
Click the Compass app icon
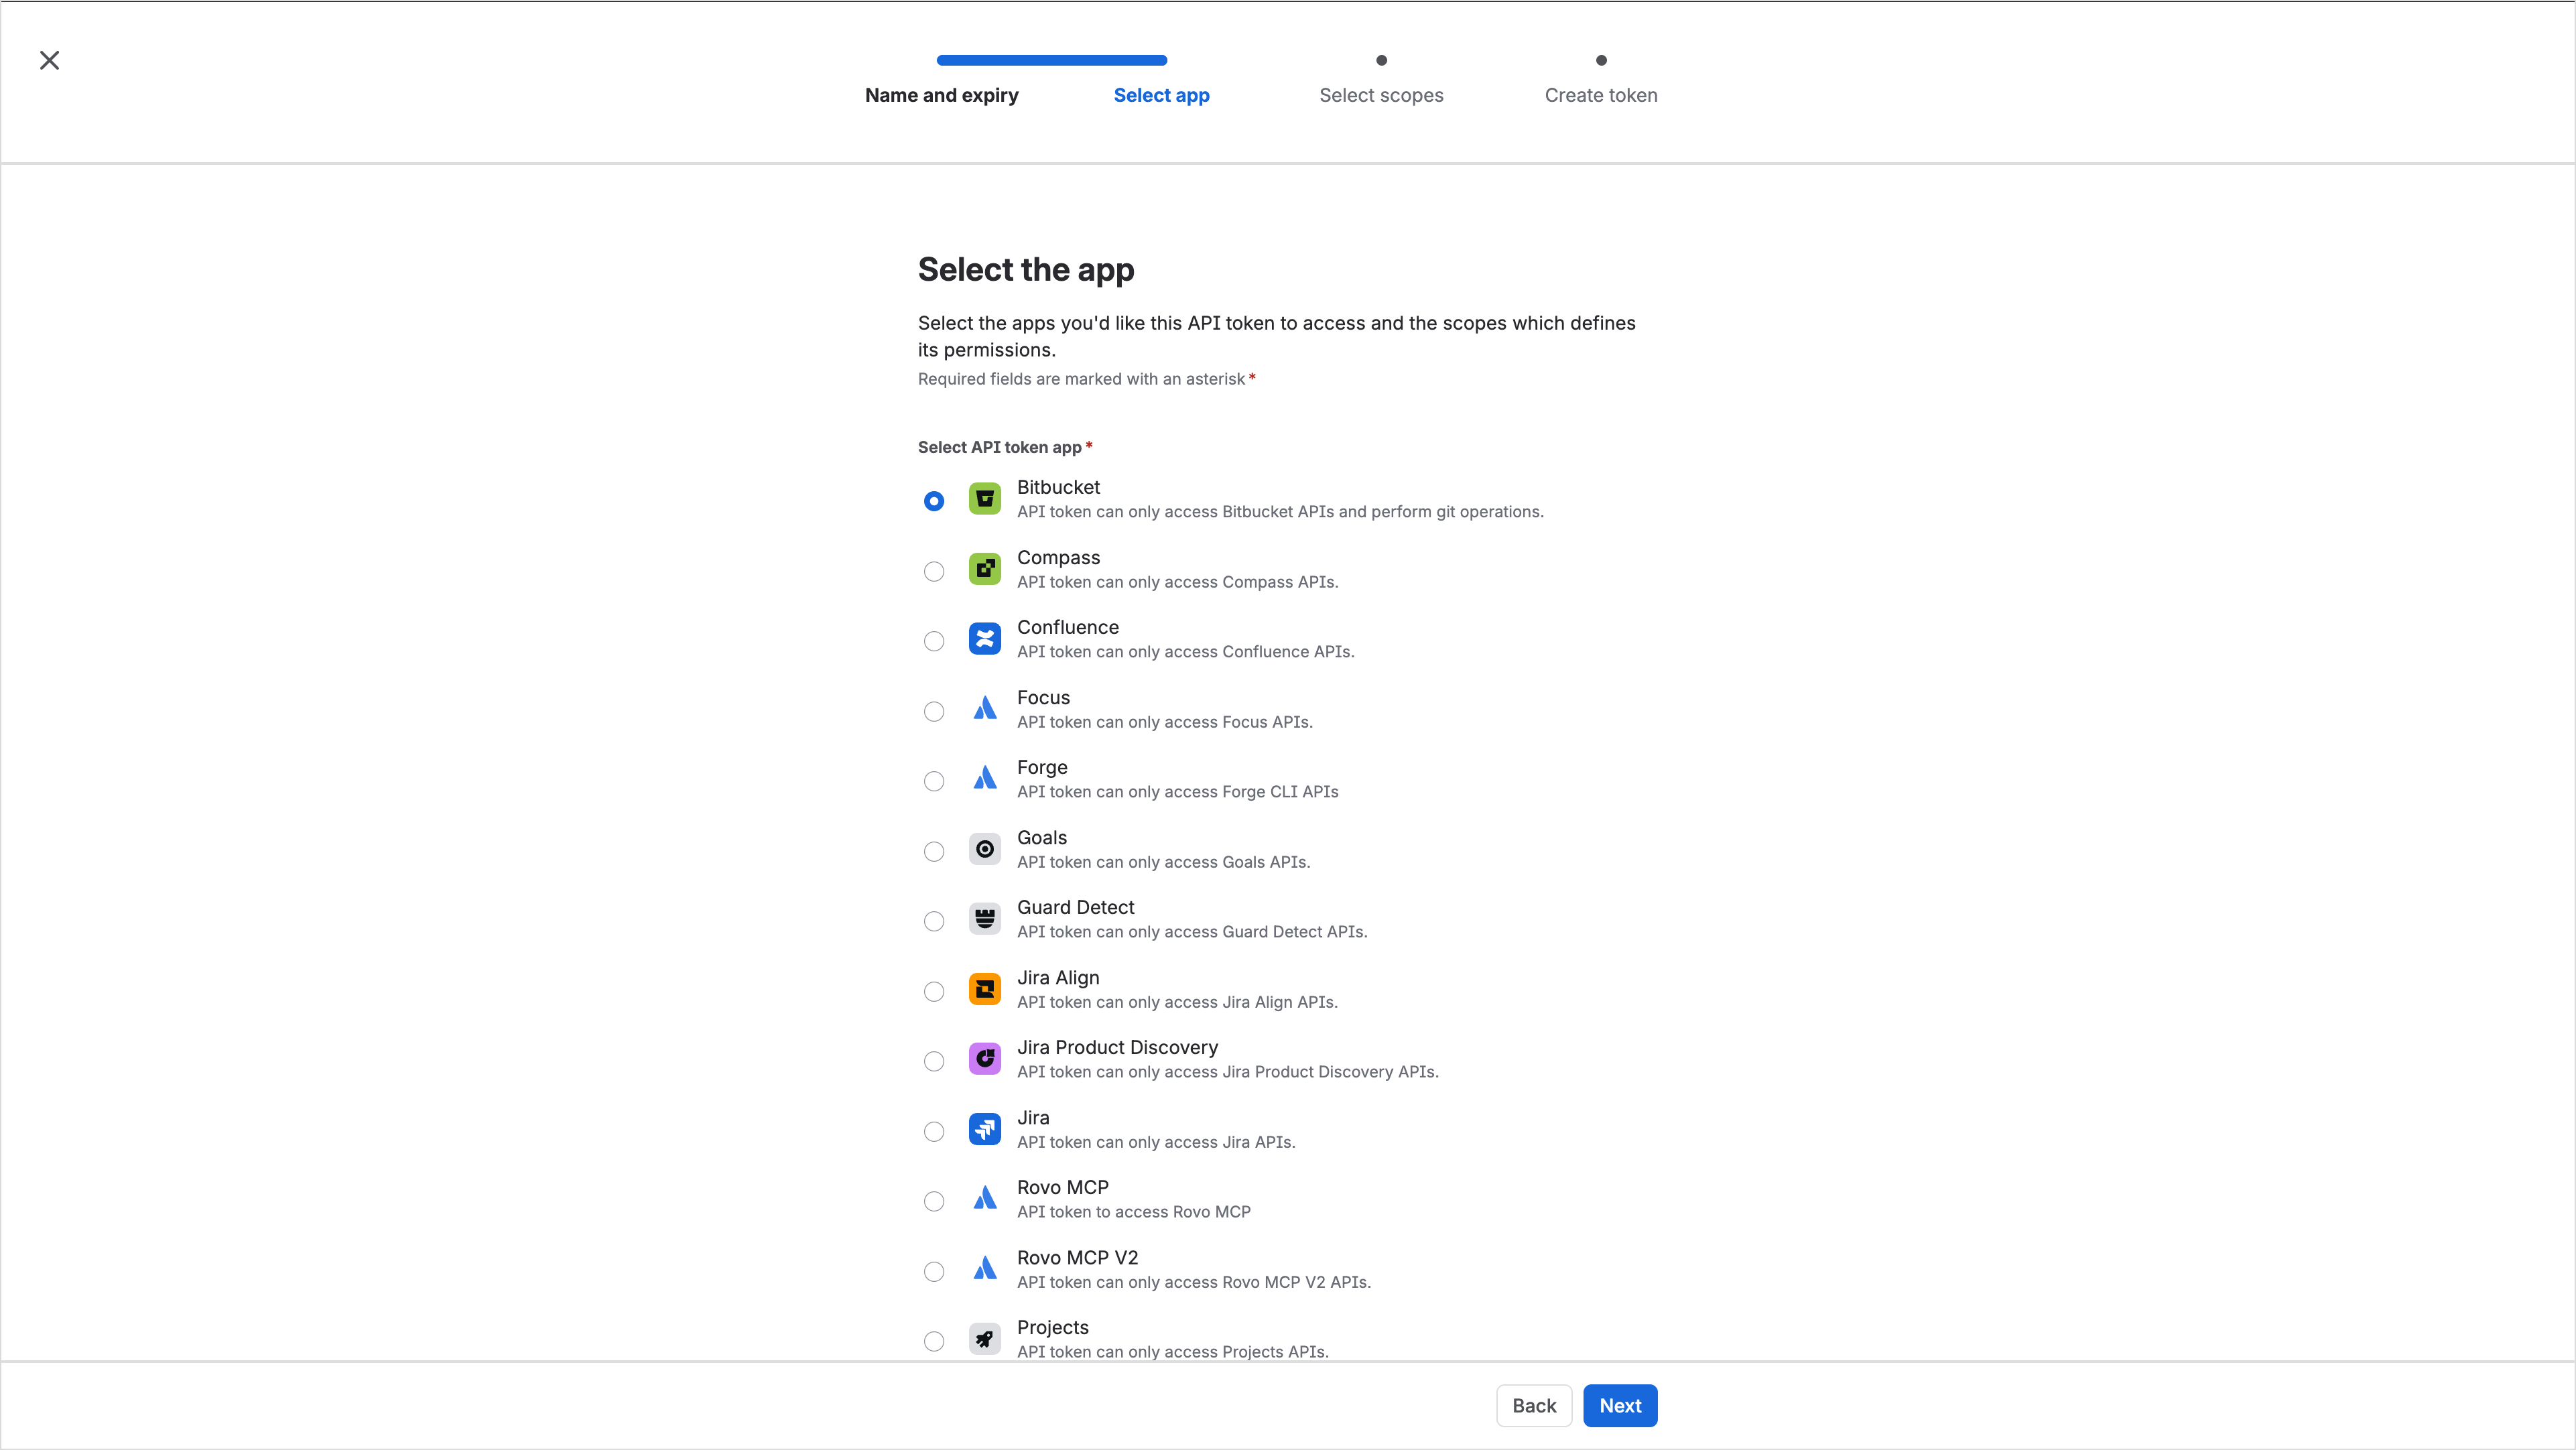pos(985,569)
